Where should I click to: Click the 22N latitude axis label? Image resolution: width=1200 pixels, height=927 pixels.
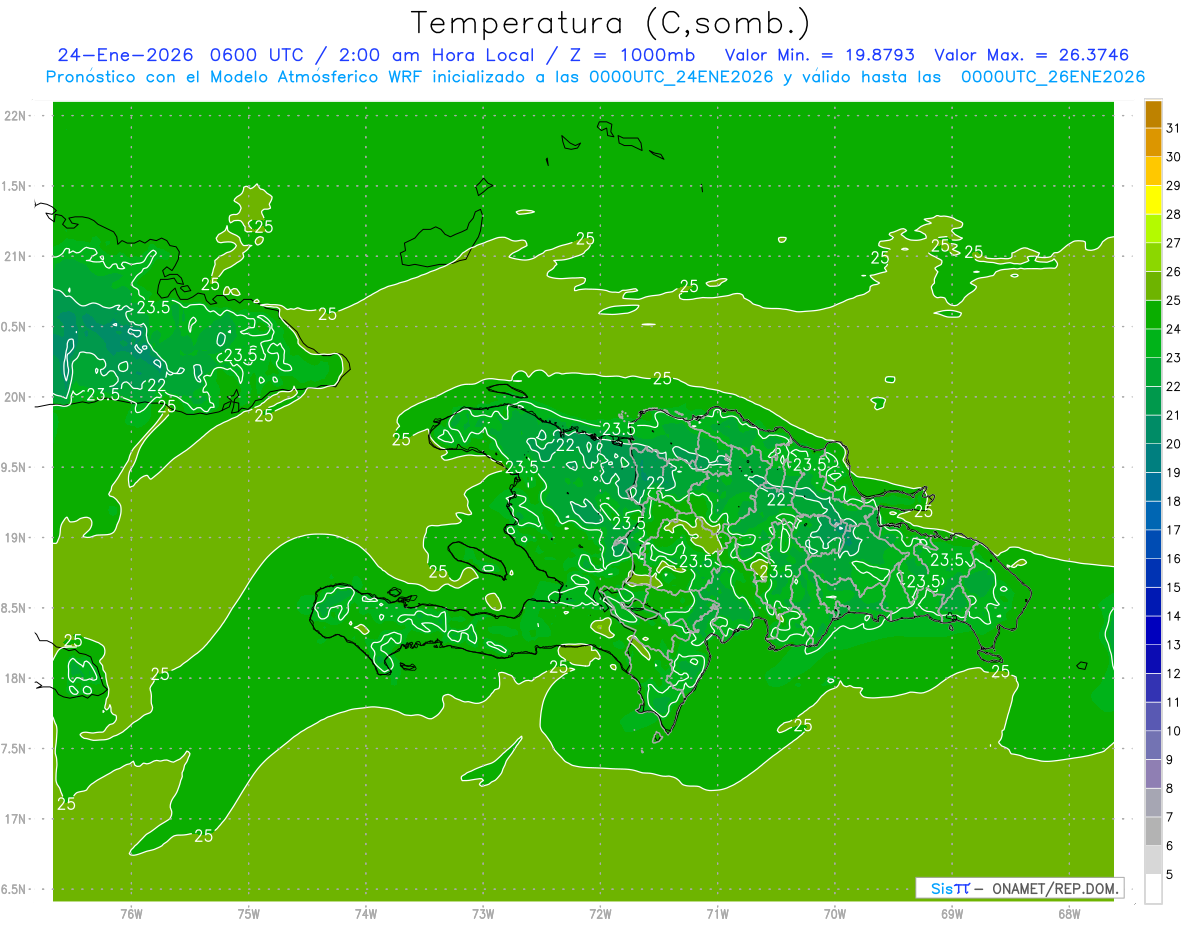16,116
